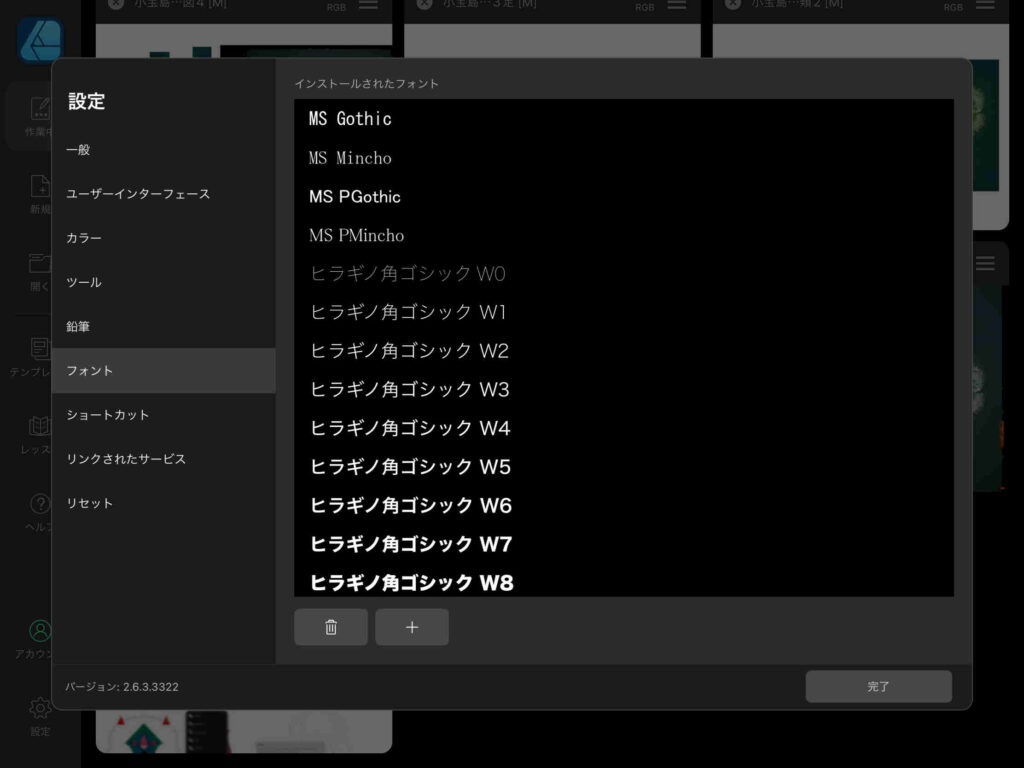Select ヒラギノ角ゴシック W3 font
1024x768 pixels.
(624, 389)
